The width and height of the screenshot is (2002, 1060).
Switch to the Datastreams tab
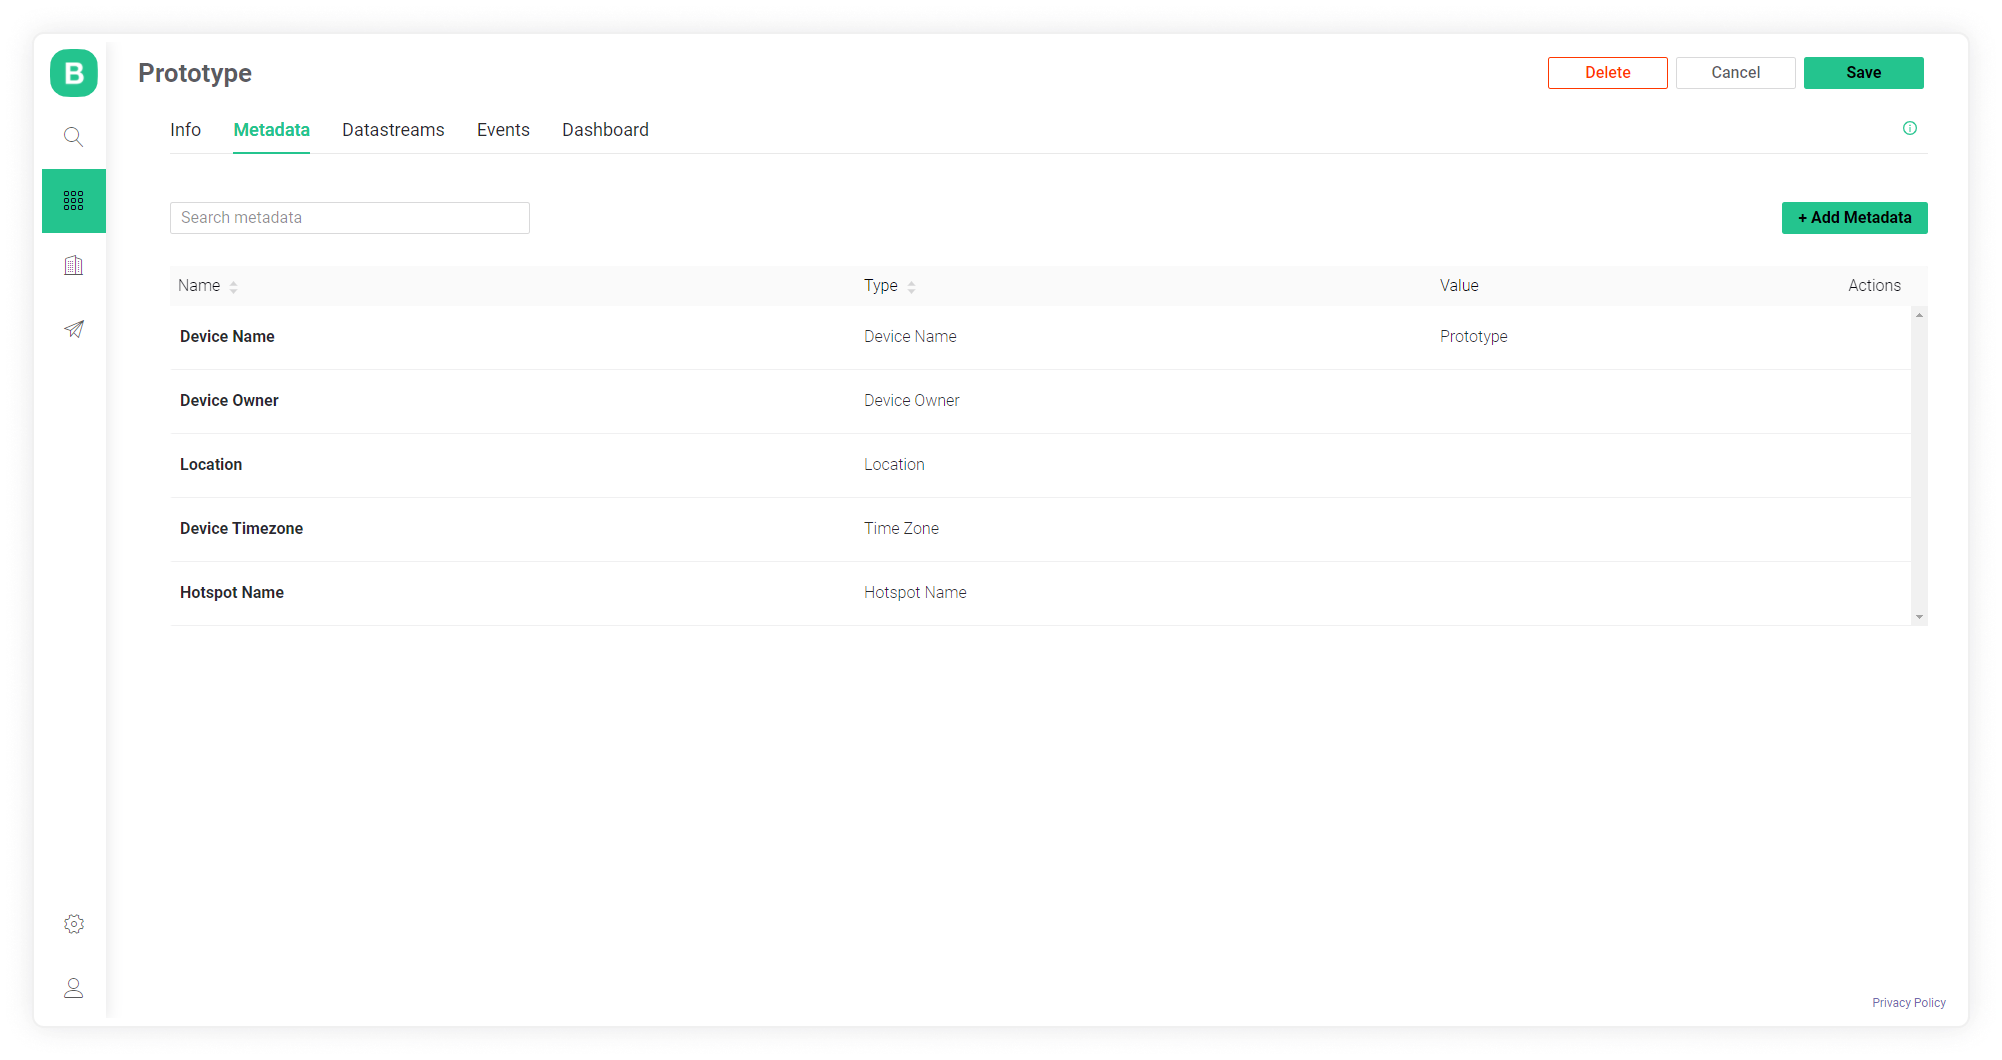pyautogui.click(x=393, y=130)
